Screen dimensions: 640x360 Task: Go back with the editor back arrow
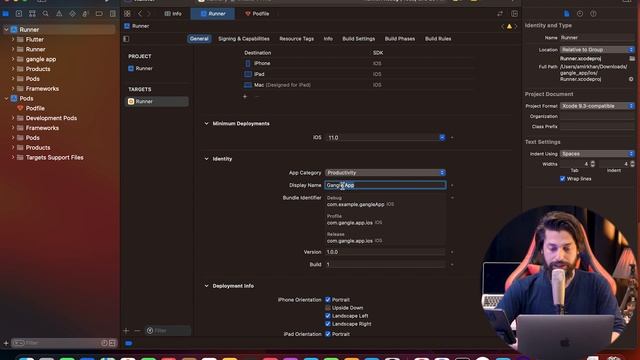140,13
